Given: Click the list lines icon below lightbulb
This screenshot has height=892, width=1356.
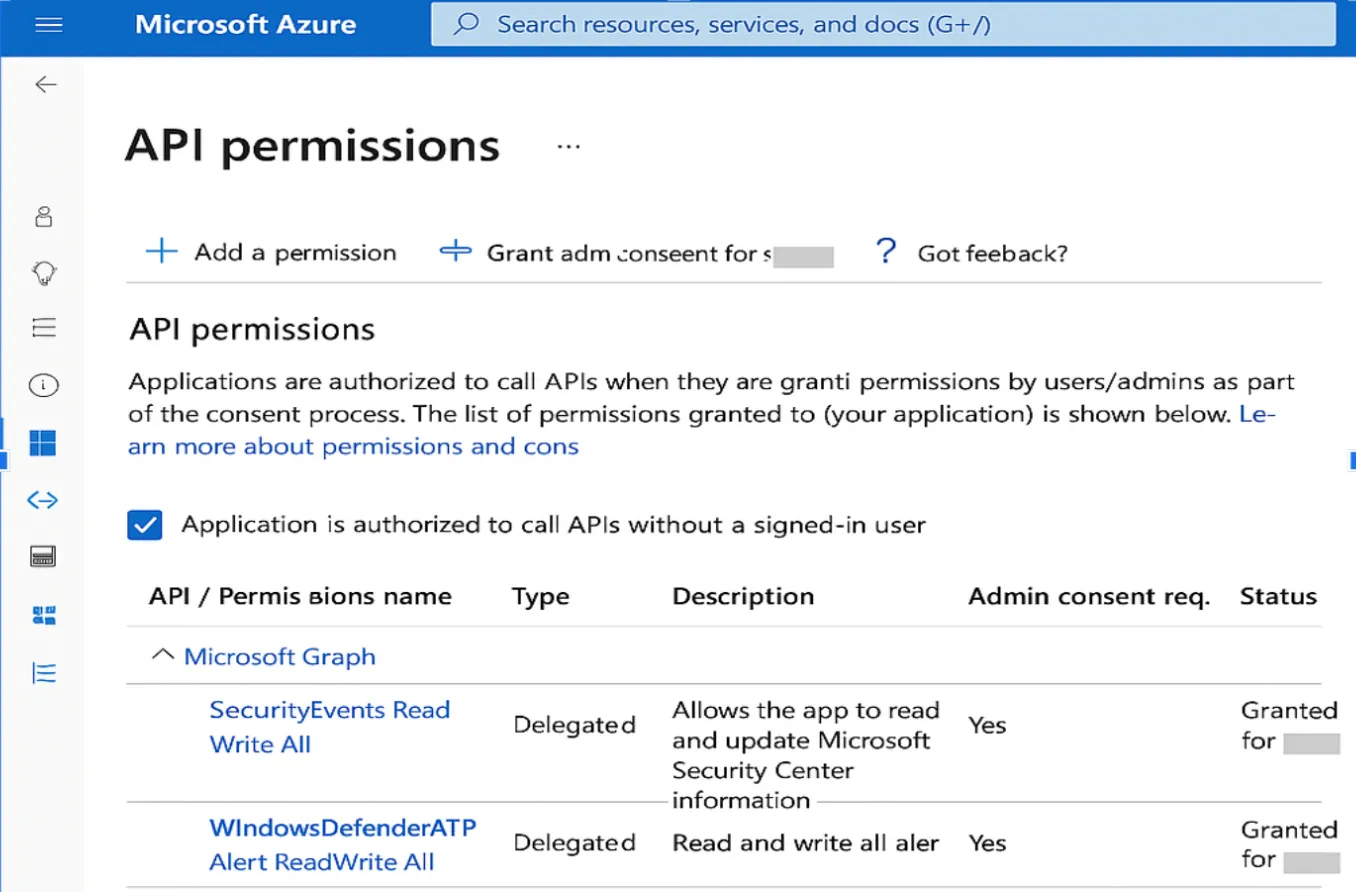Looking at the screenshot, I should [43, 328].
